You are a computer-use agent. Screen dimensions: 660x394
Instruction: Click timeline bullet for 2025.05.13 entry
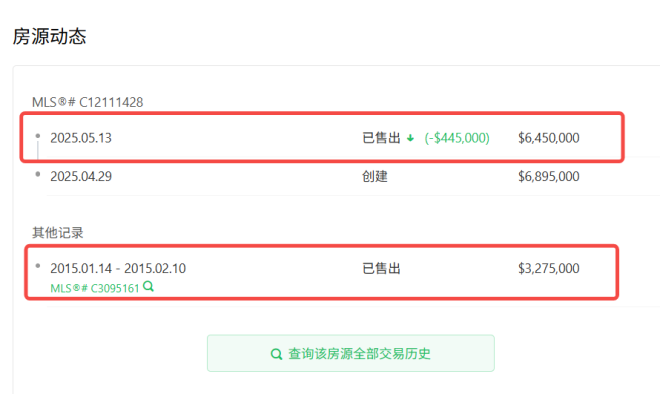pos(38,136)
